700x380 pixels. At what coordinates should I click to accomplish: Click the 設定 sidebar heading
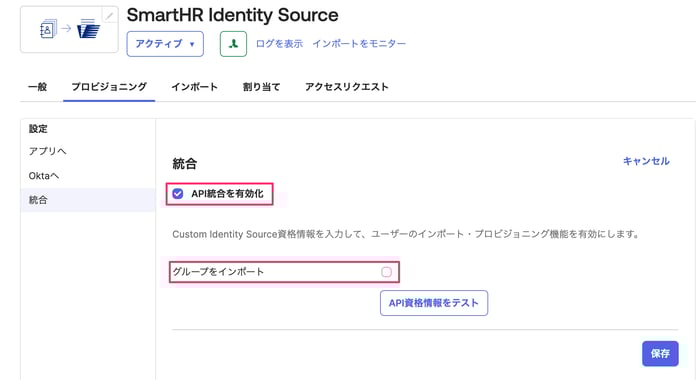(x=38, y=129)
